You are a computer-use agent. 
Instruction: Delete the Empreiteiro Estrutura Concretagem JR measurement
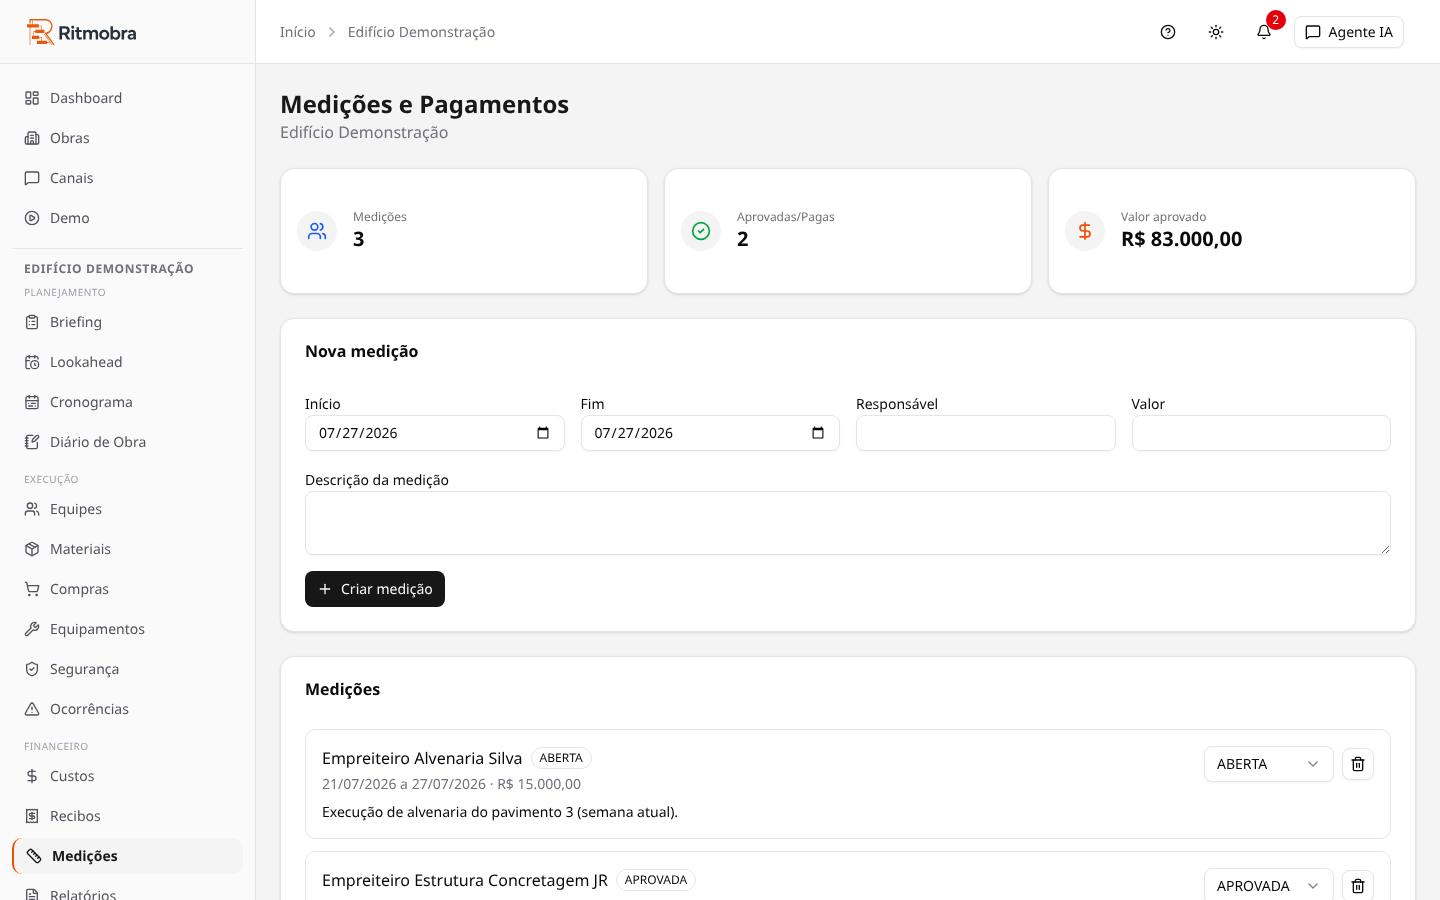(x=1358, y=886)
